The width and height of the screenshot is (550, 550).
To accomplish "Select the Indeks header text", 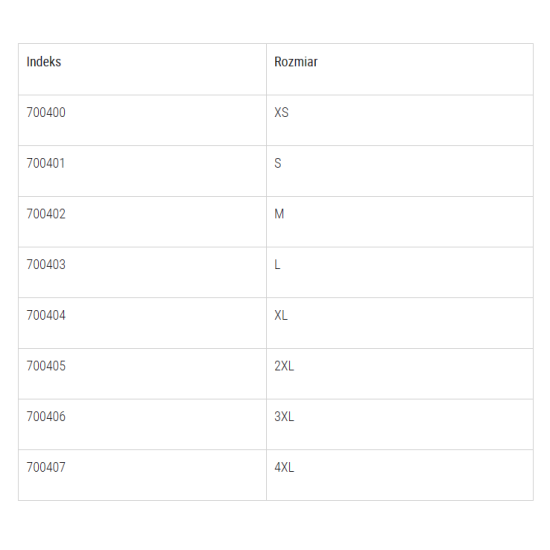I will [x=44, y=62].
